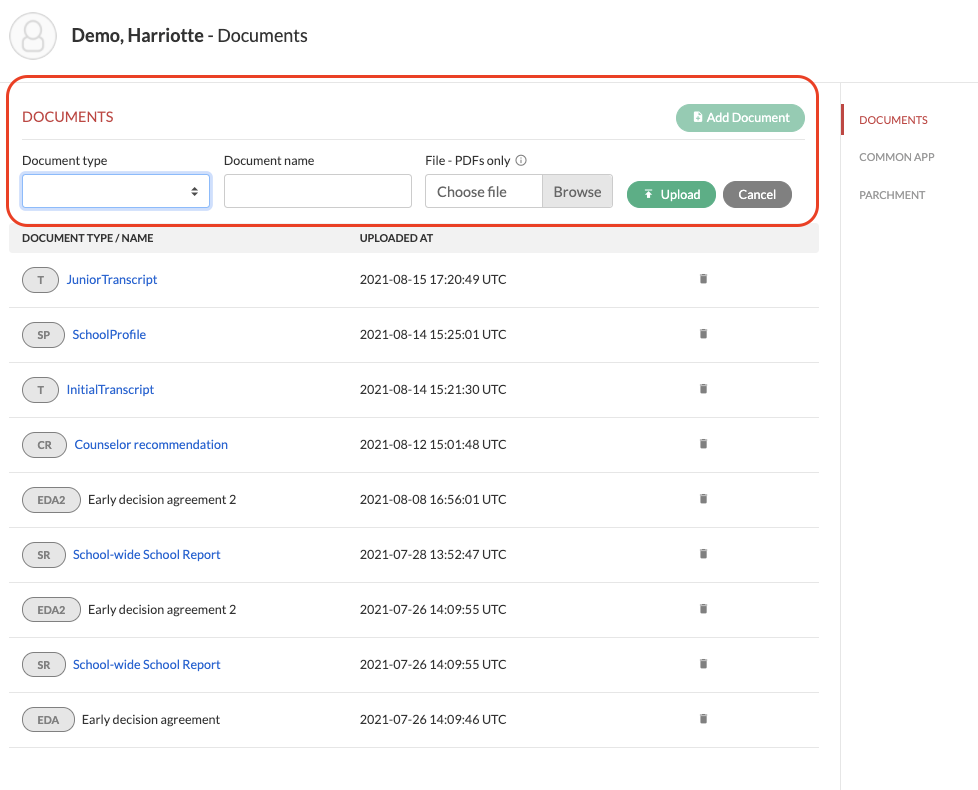Click timestamp 2021-07-26 14:09:46 UTC

click(x=433, y=720)
